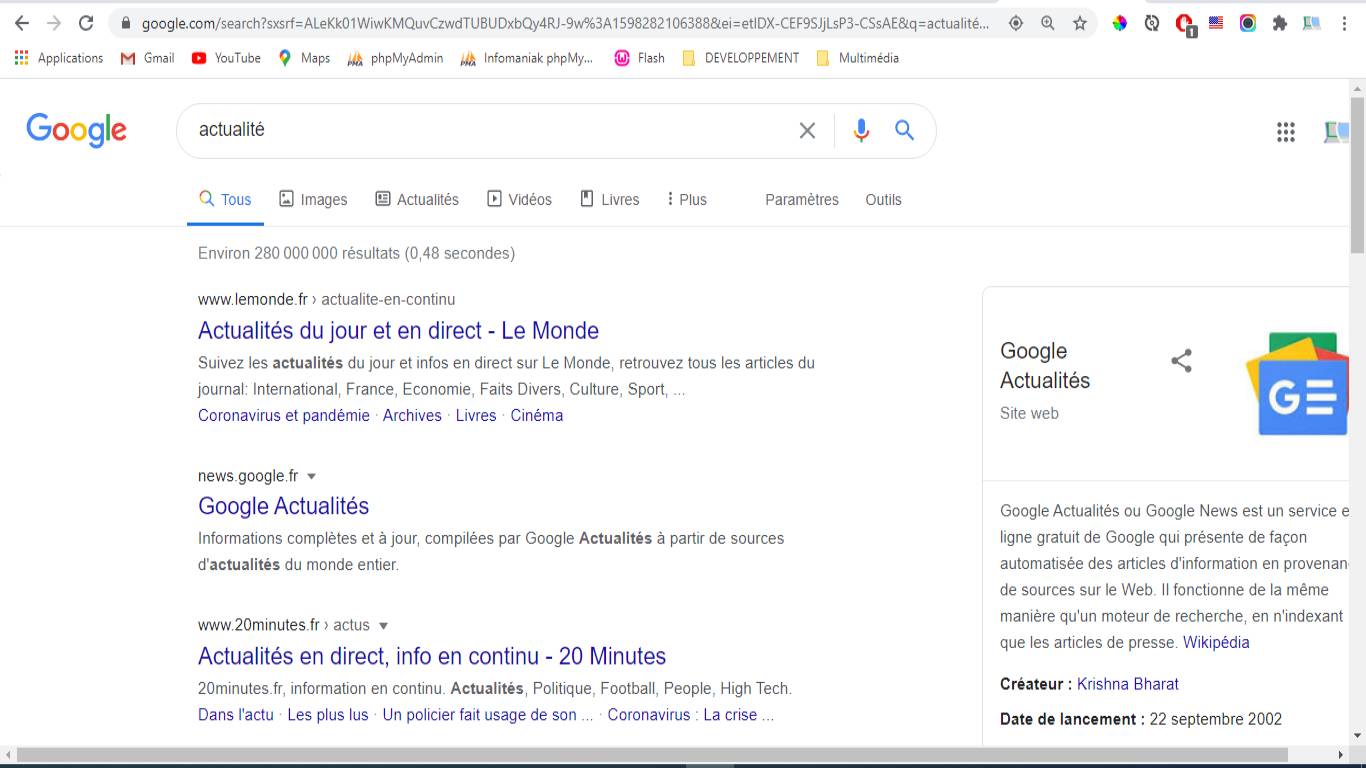Open the Google Actualités result

click(284, 506)
